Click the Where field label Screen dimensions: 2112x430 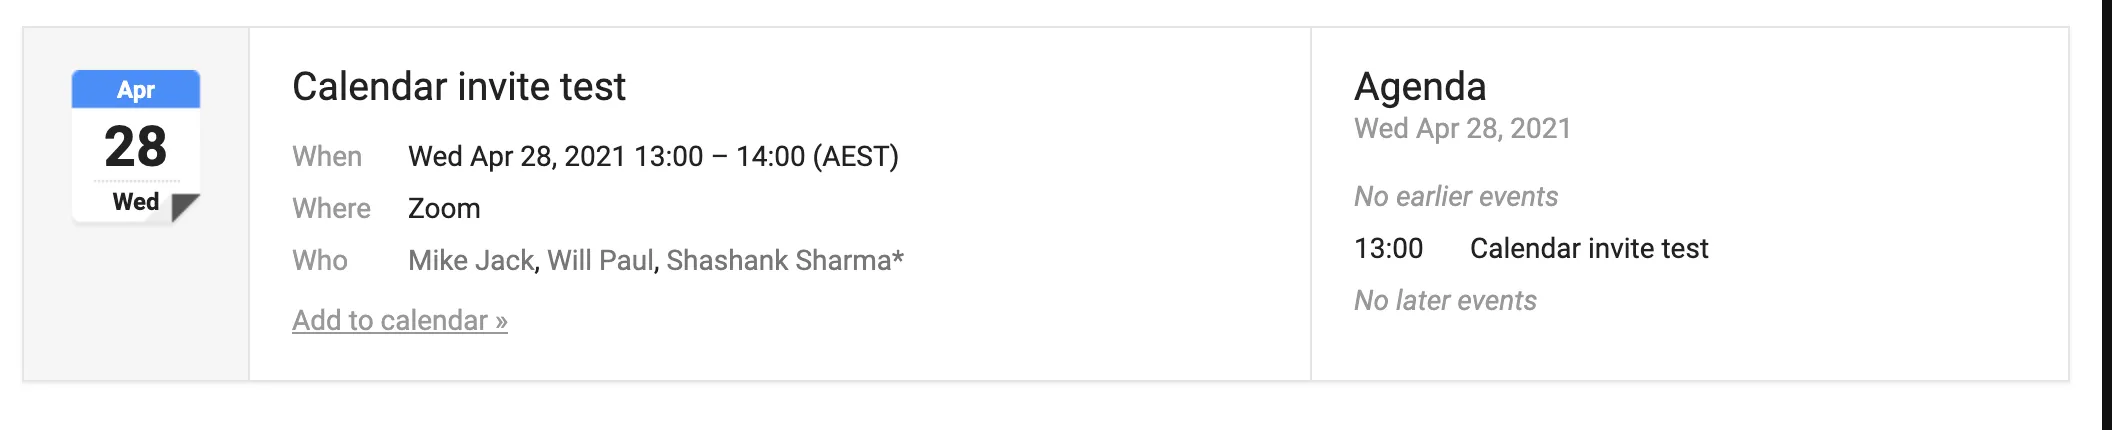331,208
